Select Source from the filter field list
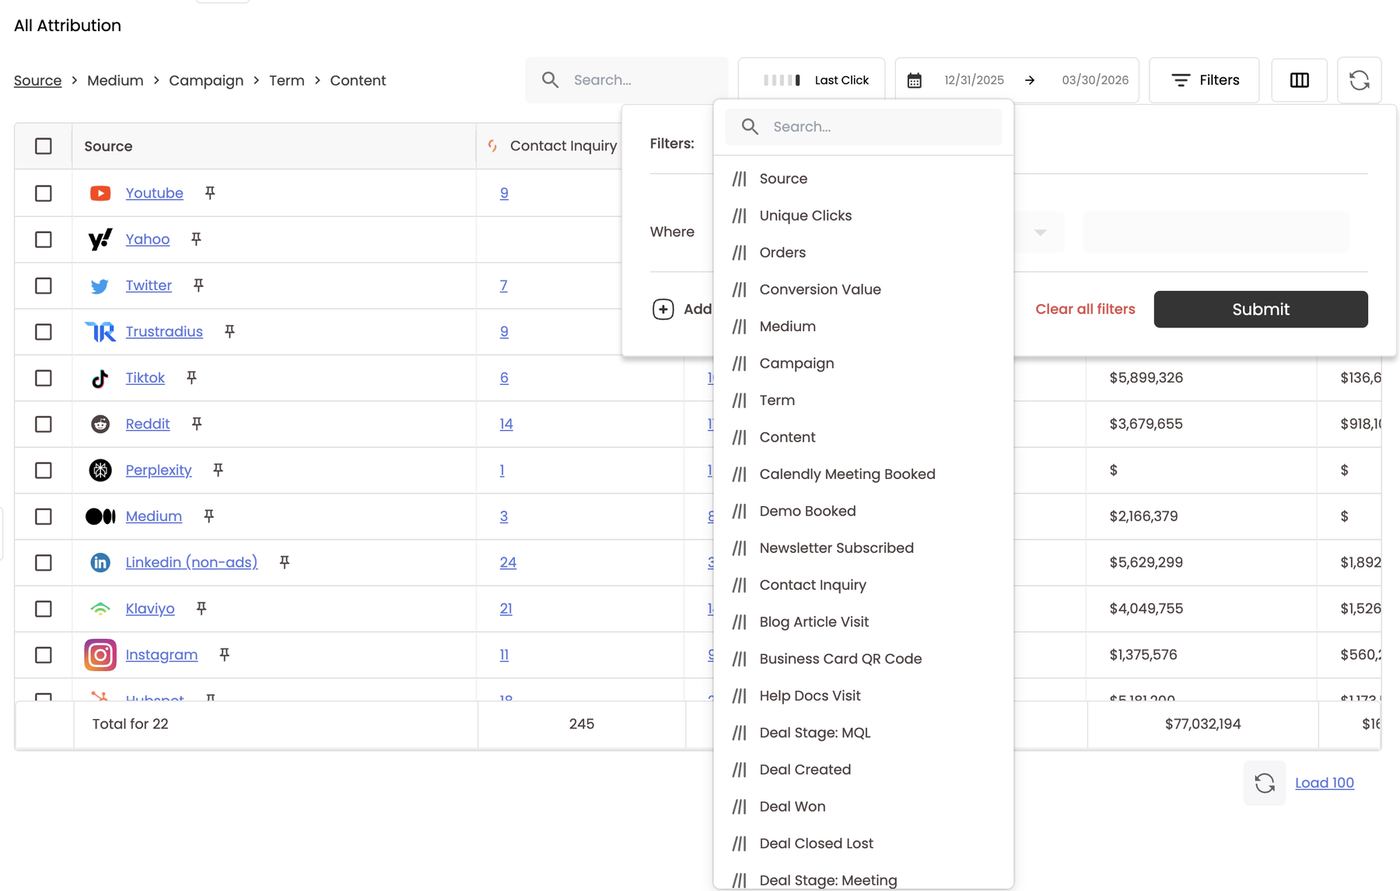 tap(863, 178)
